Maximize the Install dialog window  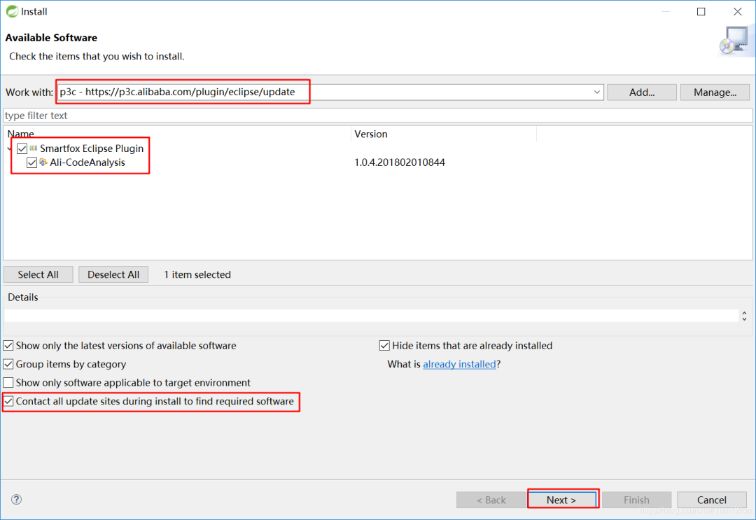pos(701,12)
